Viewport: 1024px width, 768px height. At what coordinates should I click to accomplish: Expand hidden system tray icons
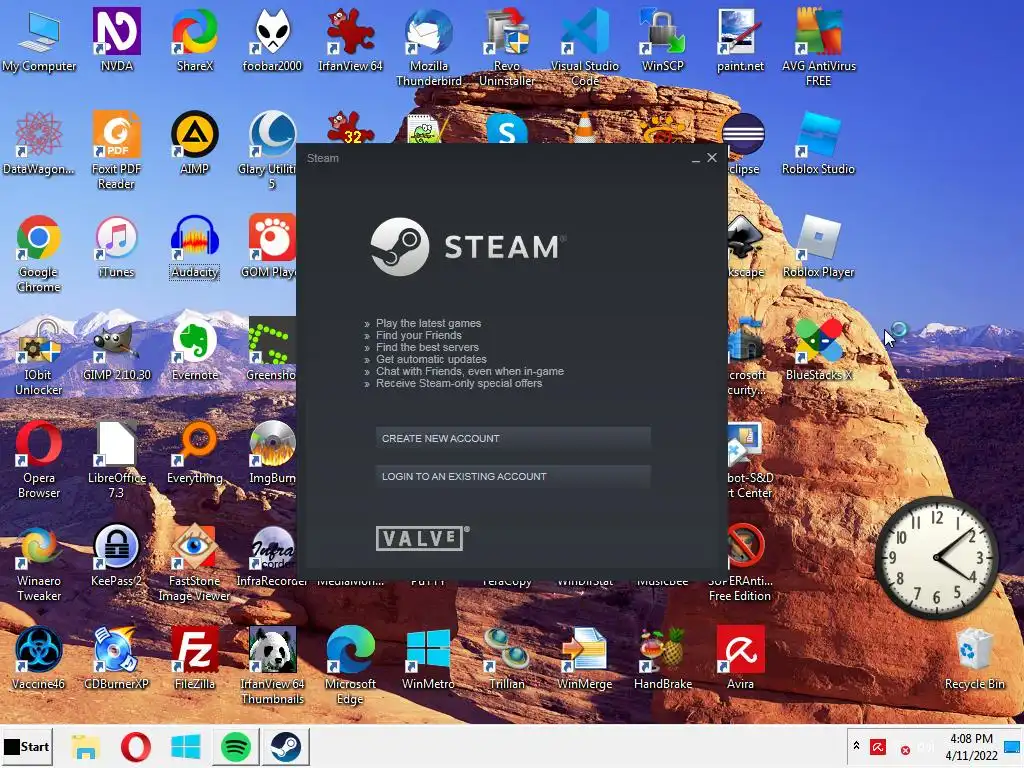point(856,746)
